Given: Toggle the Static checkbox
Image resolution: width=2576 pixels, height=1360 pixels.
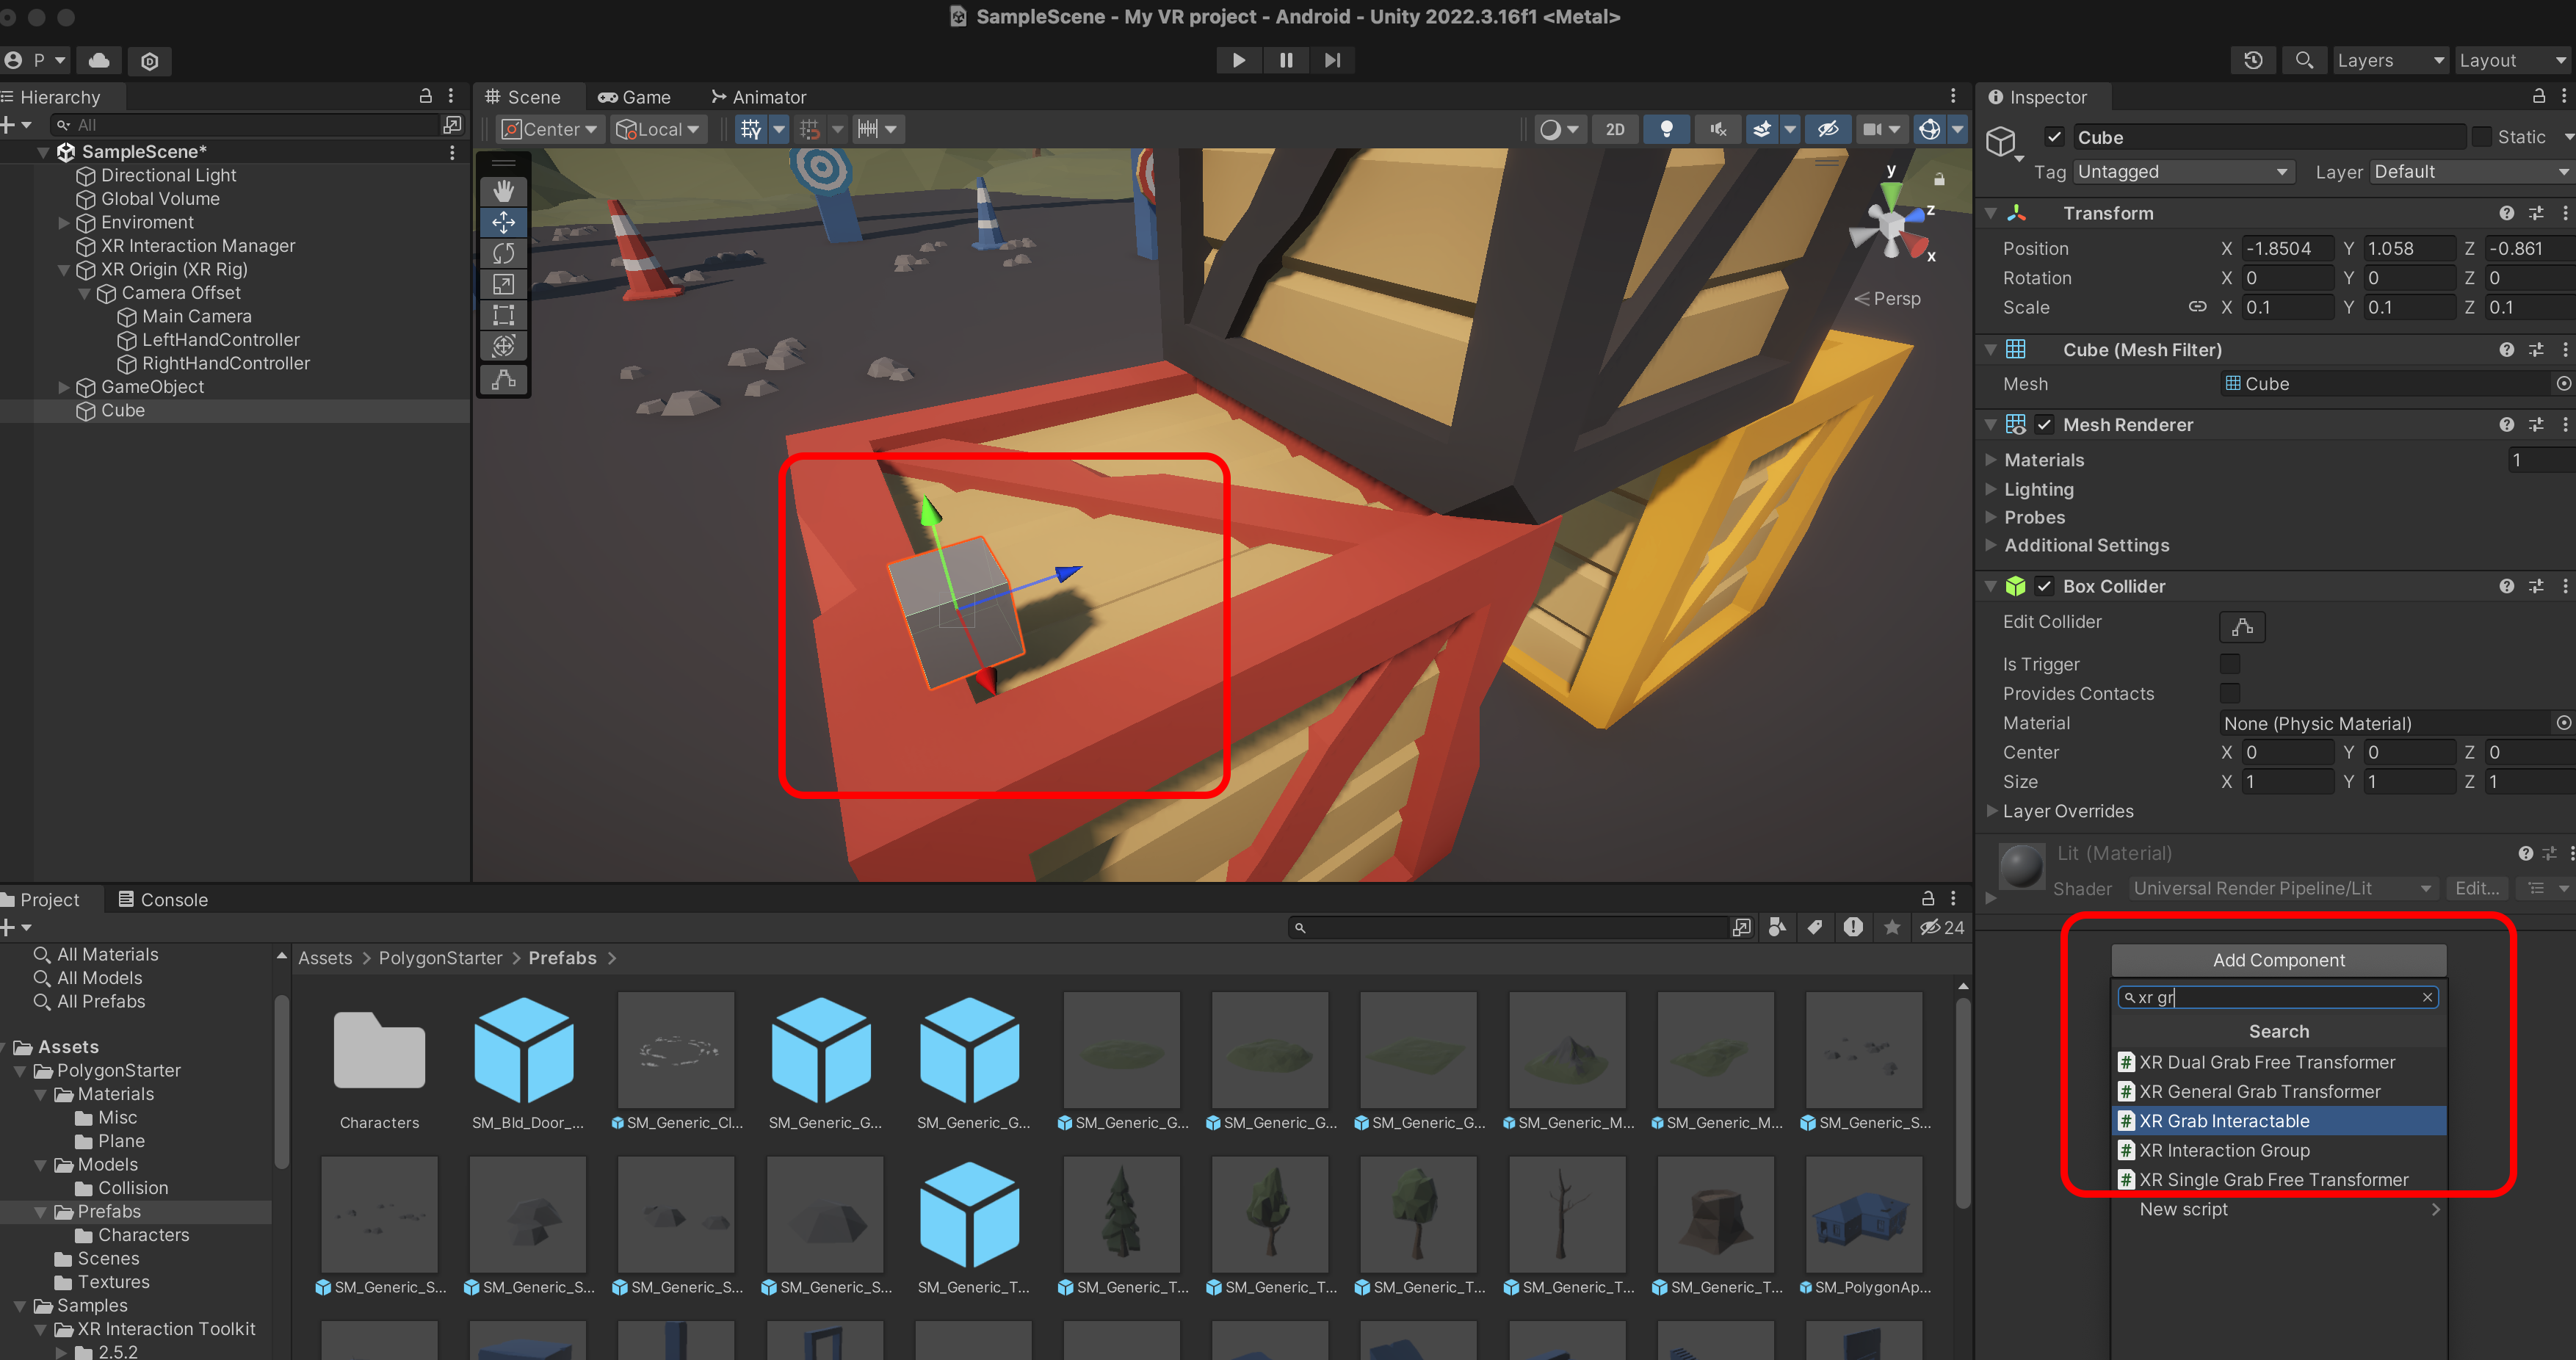Looking at the screenshot, I should tap(2482, 137).
